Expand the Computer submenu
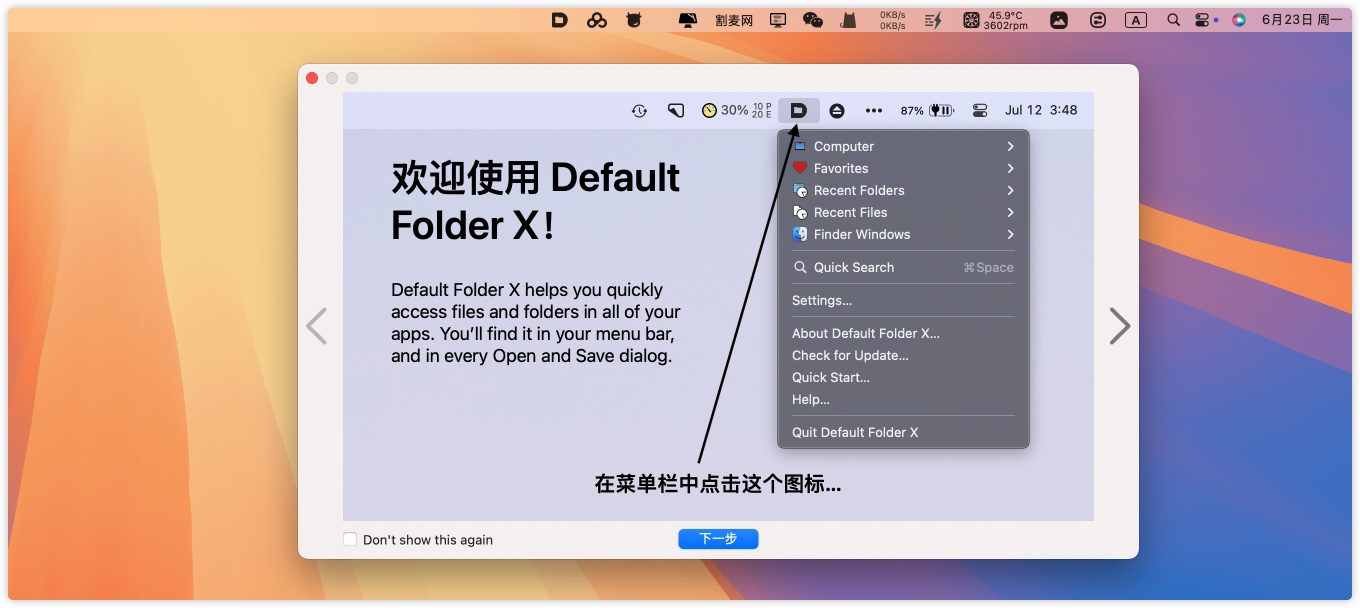Image resolution: width=1360 pixels, height=608 pixels. pyautogui.click(x=903, y=146)
